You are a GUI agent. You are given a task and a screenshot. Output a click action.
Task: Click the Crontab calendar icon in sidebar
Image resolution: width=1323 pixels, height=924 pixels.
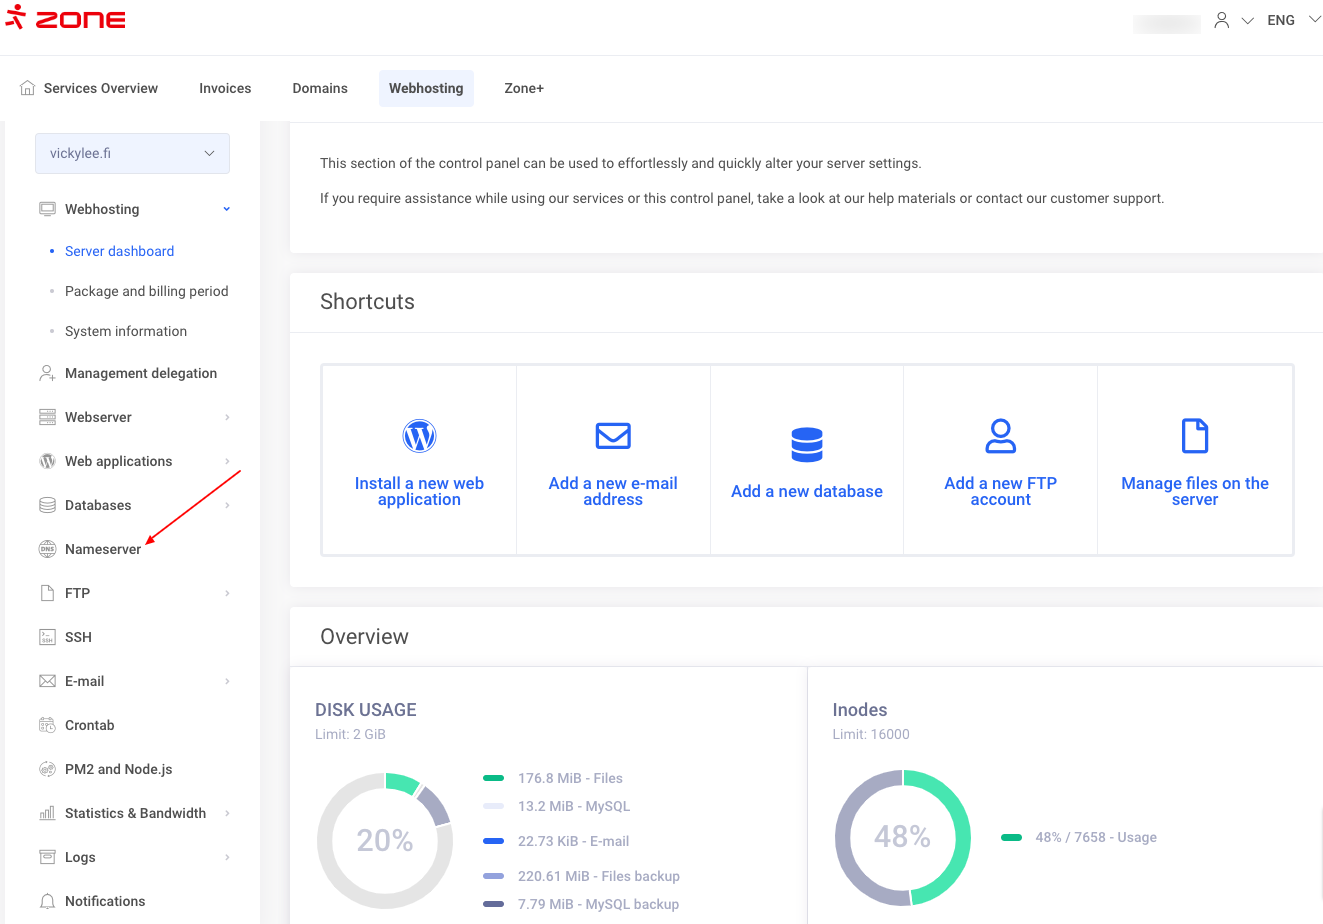(x=47, y=725)
